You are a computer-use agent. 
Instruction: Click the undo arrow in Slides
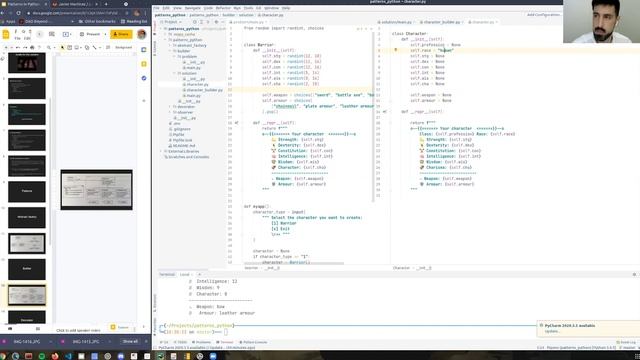click(18, 47)
